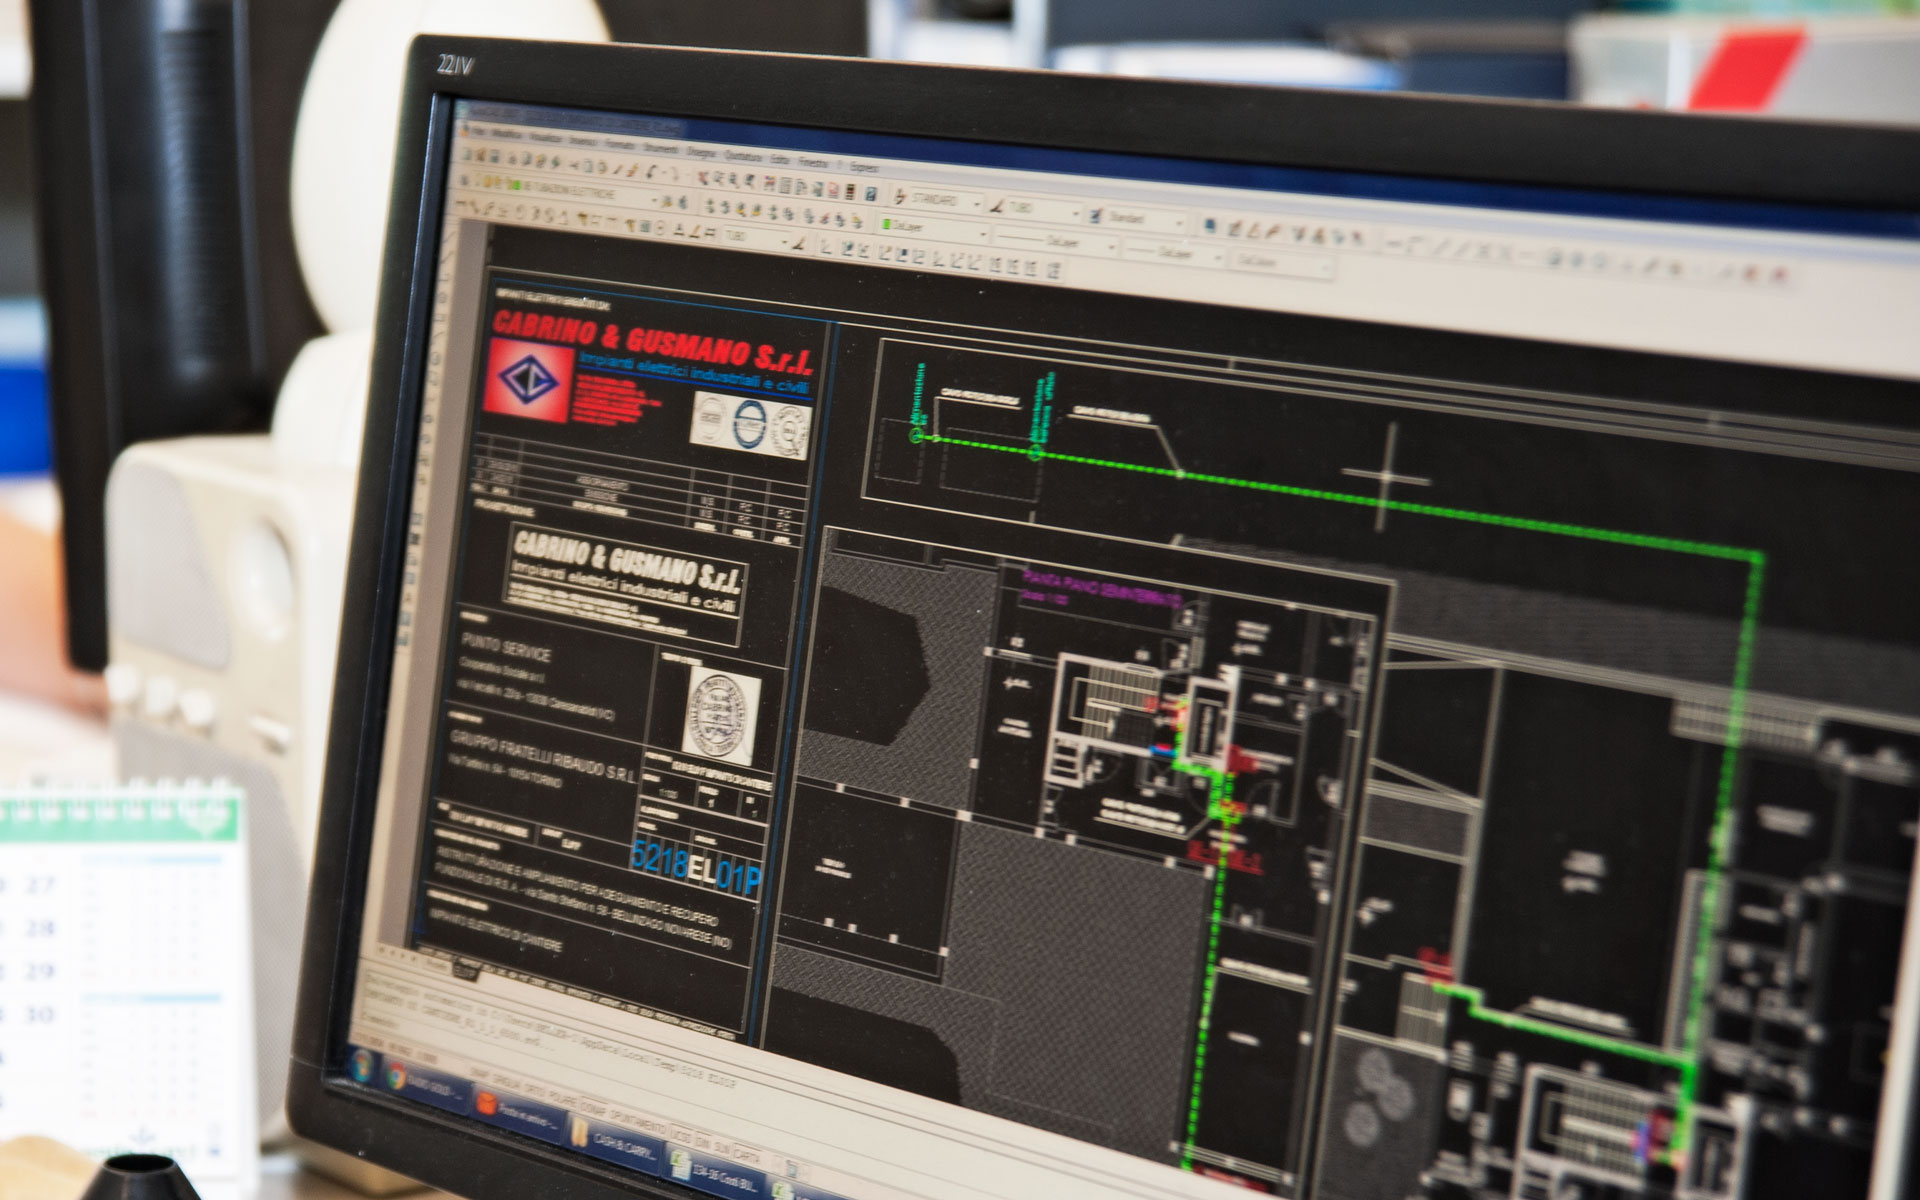
Task: Select the Zoom Window tool
Action: tap(734, 181)
